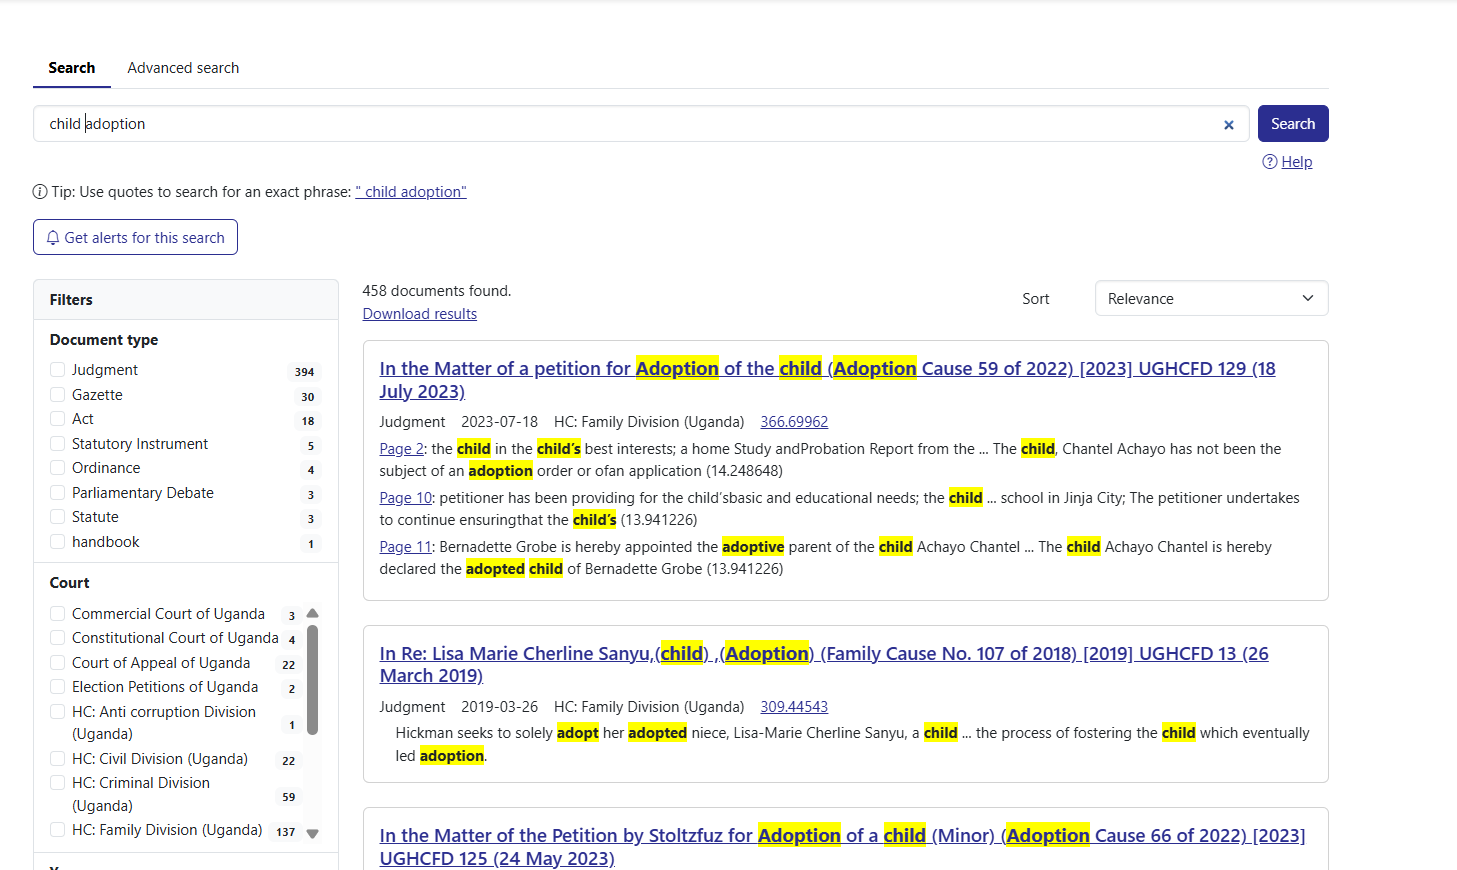The width and height of the screenshot is (1457, 870).
Task: Clear the search box with the X icon
Action: pyautogui.click(x=1228, y=125)
